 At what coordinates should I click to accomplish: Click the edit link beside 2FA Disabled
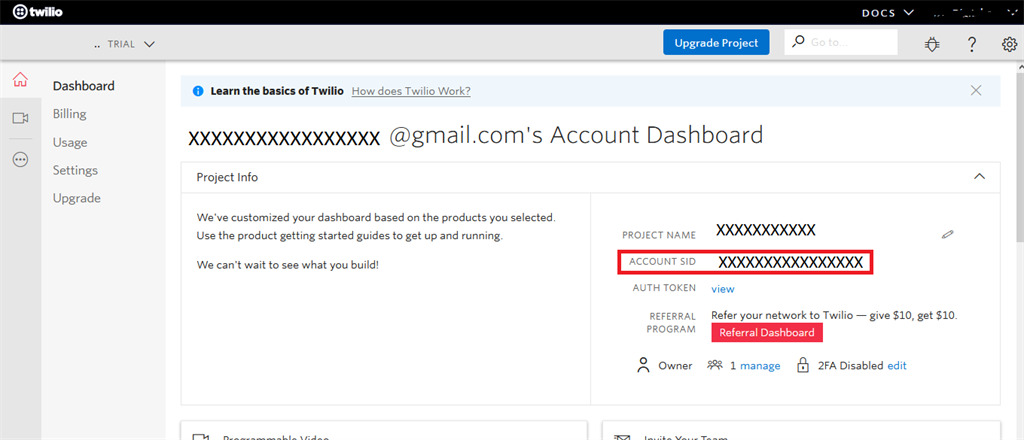pyautogui.click(x=897, y=366)
